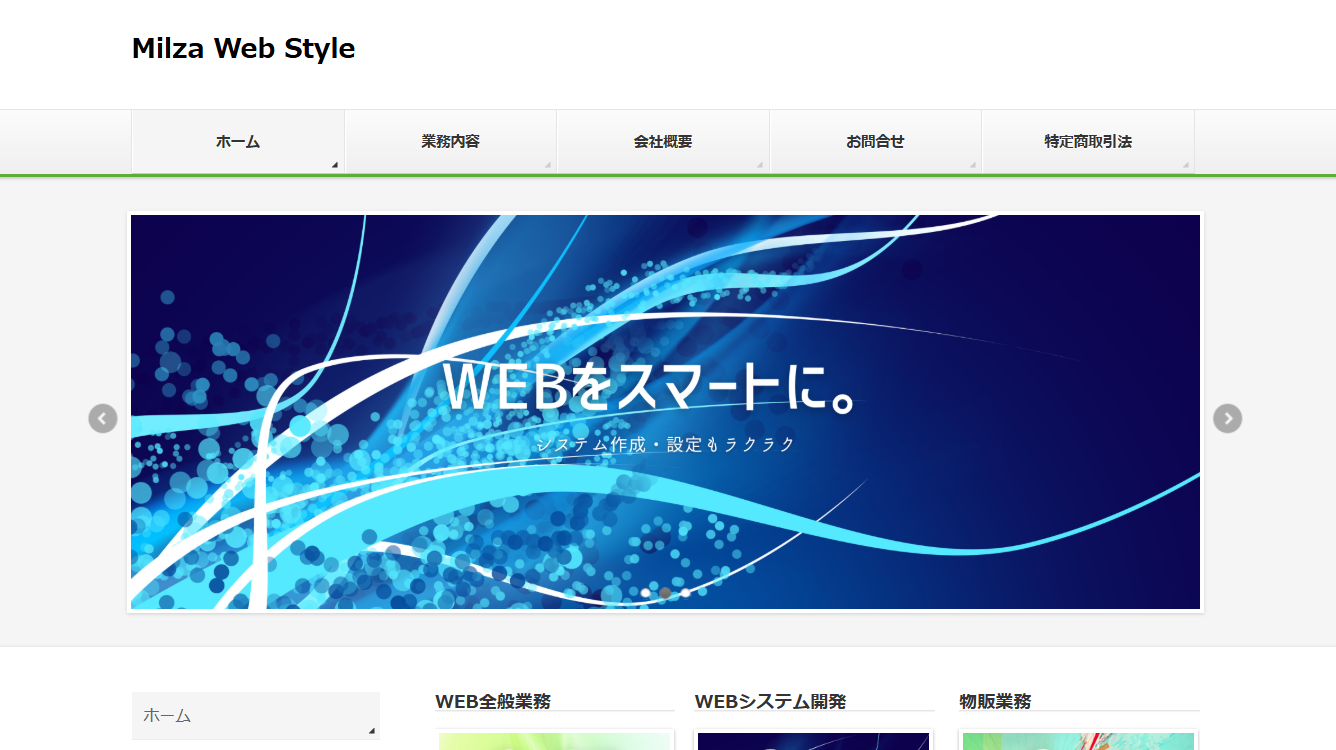Open the お問合せ contact page
Screen dimensions: 1336x750
pos(875,142)
